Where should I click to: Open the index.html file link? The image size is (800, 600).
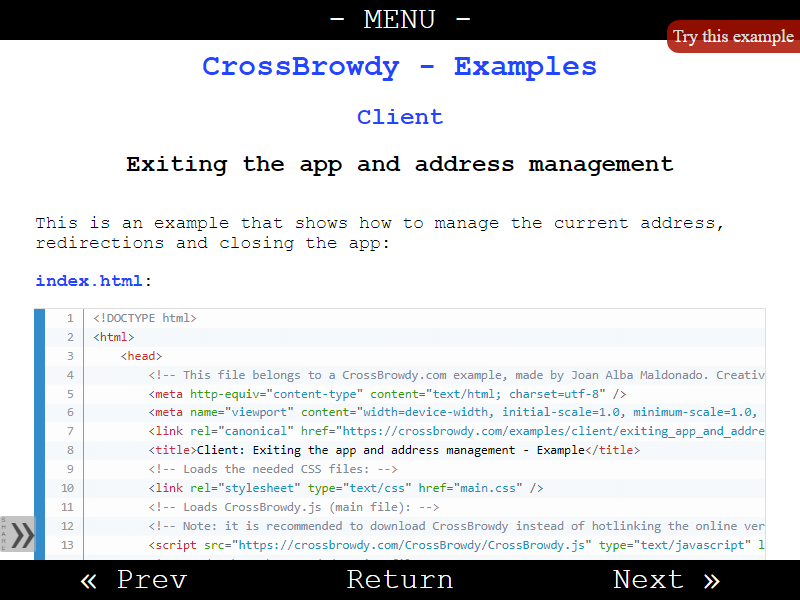tap(89, 281)
